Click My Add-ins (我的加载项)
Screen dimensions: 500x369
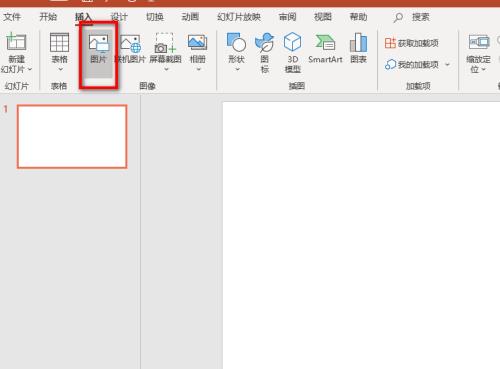412,64
